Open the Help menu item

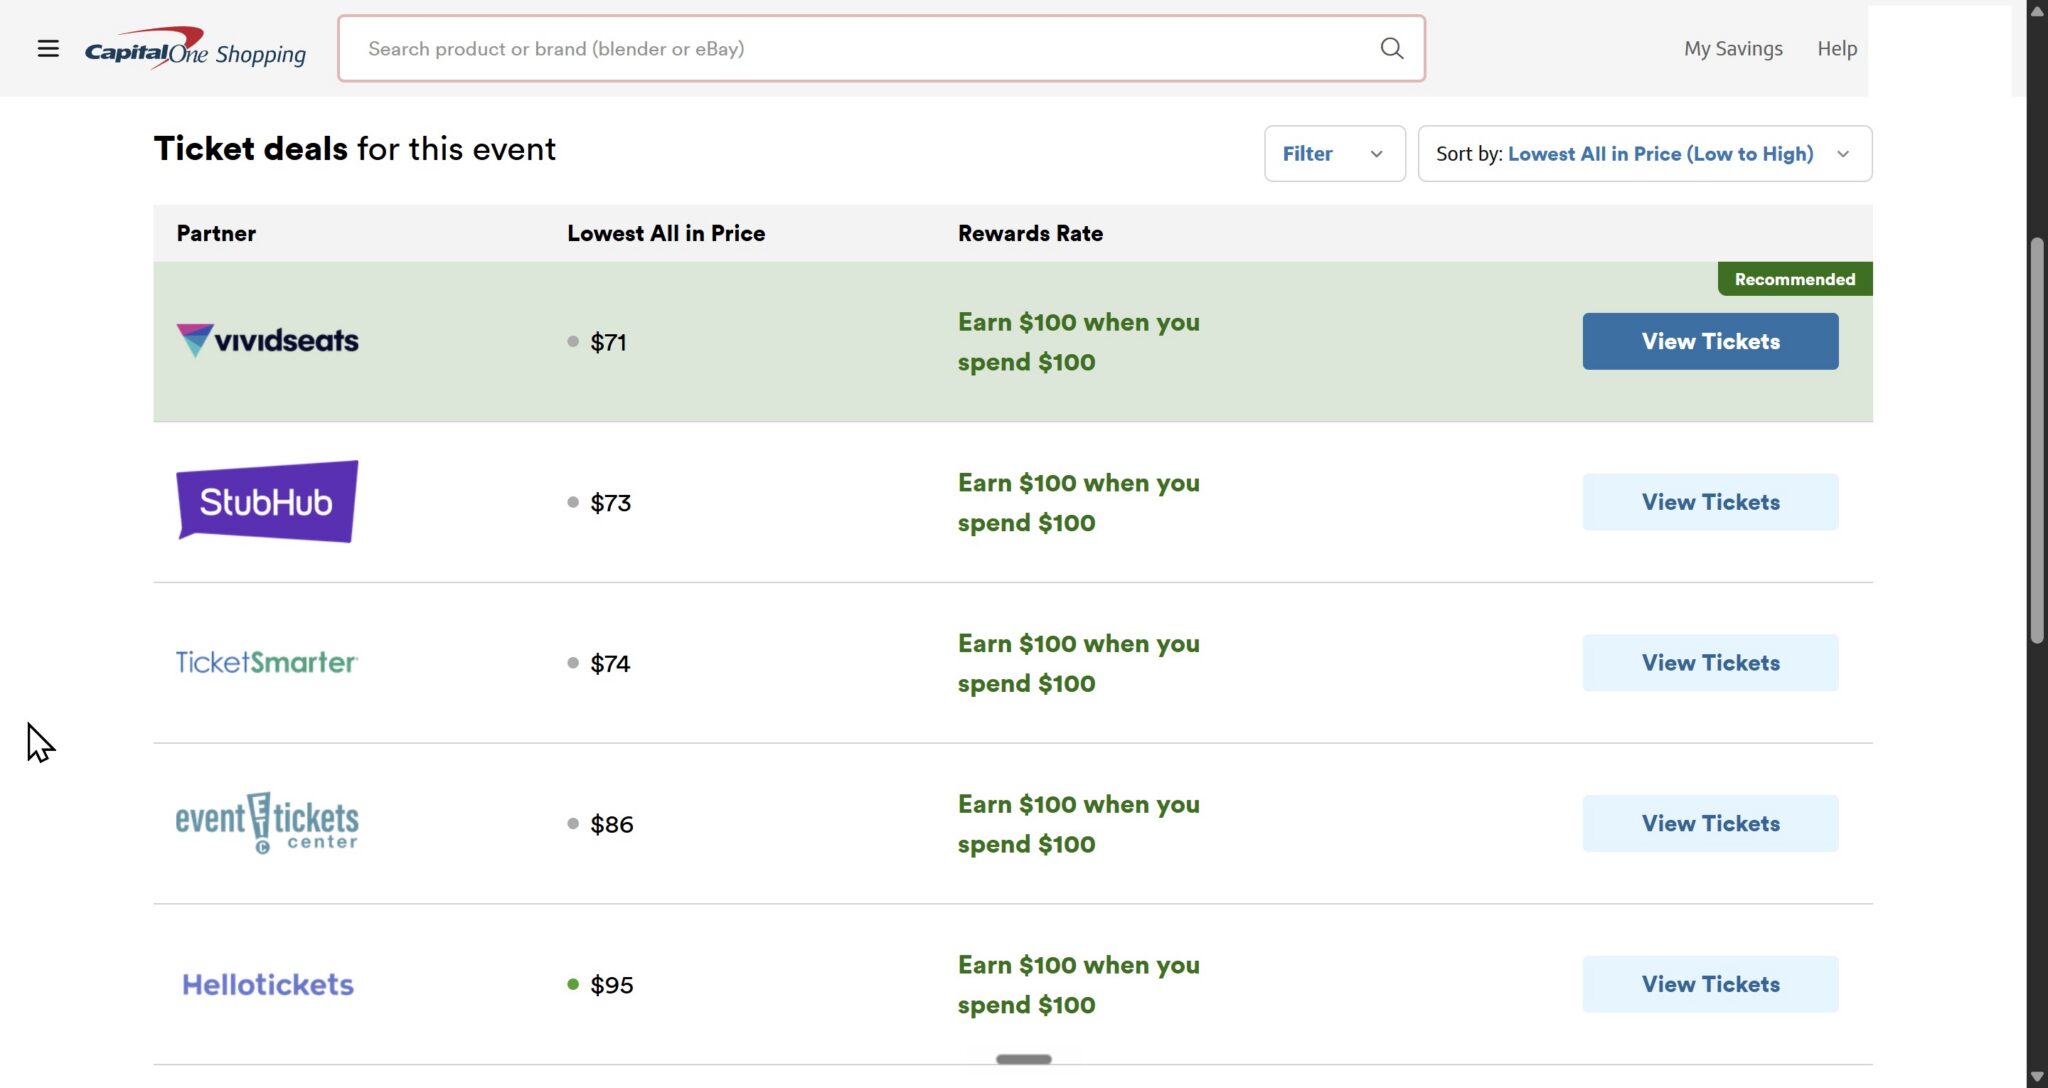(1837, 48)
